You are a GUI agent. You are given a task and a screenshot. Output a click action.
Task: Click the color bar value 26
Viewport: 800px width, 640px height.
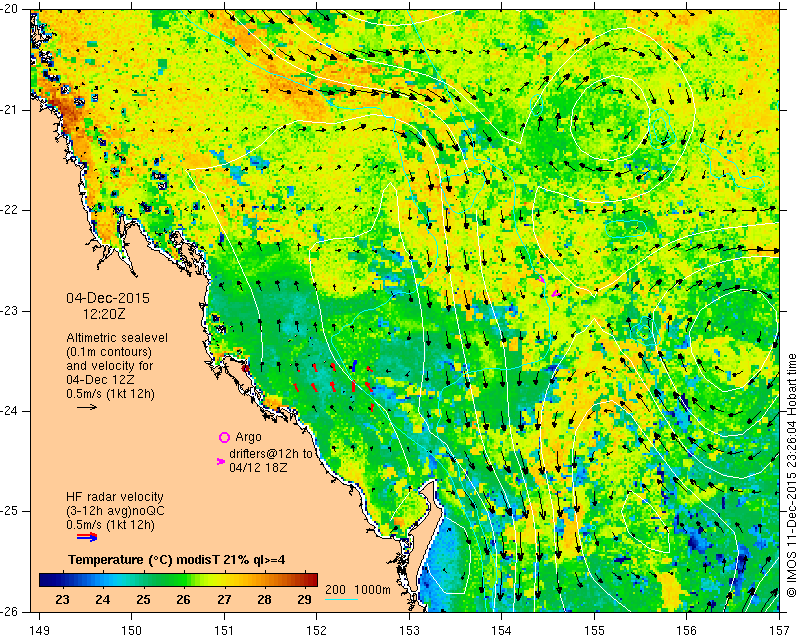pyautogui.click(x=183, y=599)
